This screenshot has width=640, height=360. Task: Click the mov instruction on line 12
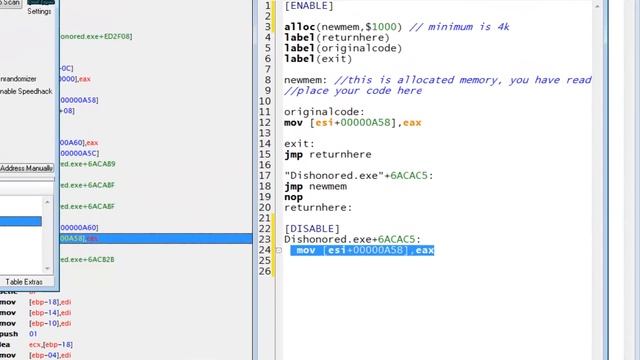click(x=353, y=122)
